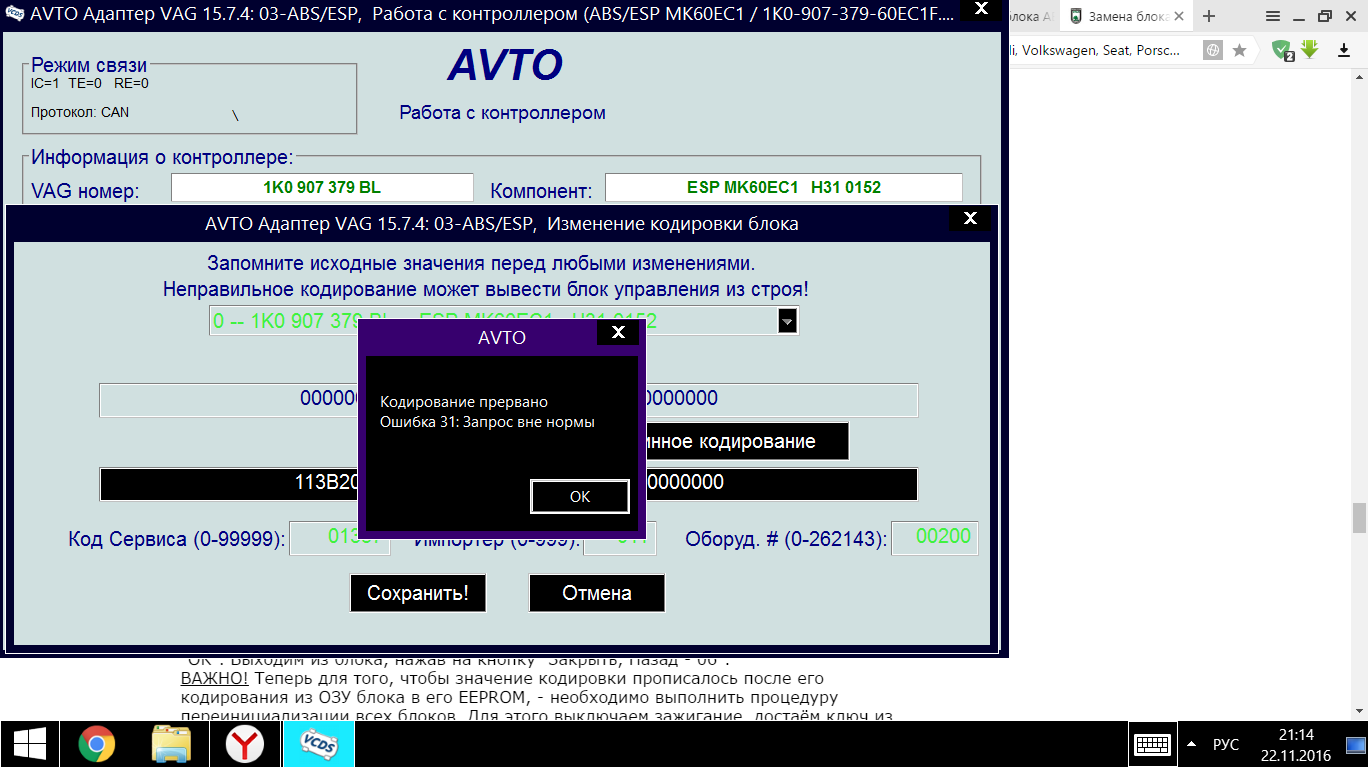Close the AVTO error message box

618,332
